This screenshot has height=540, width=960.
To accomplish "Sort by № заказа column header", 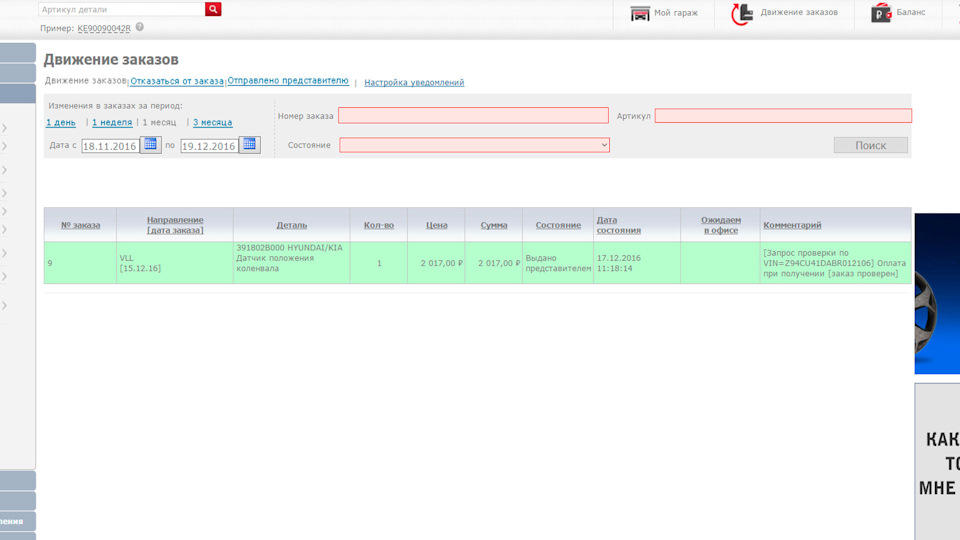I will click(80, 225).
